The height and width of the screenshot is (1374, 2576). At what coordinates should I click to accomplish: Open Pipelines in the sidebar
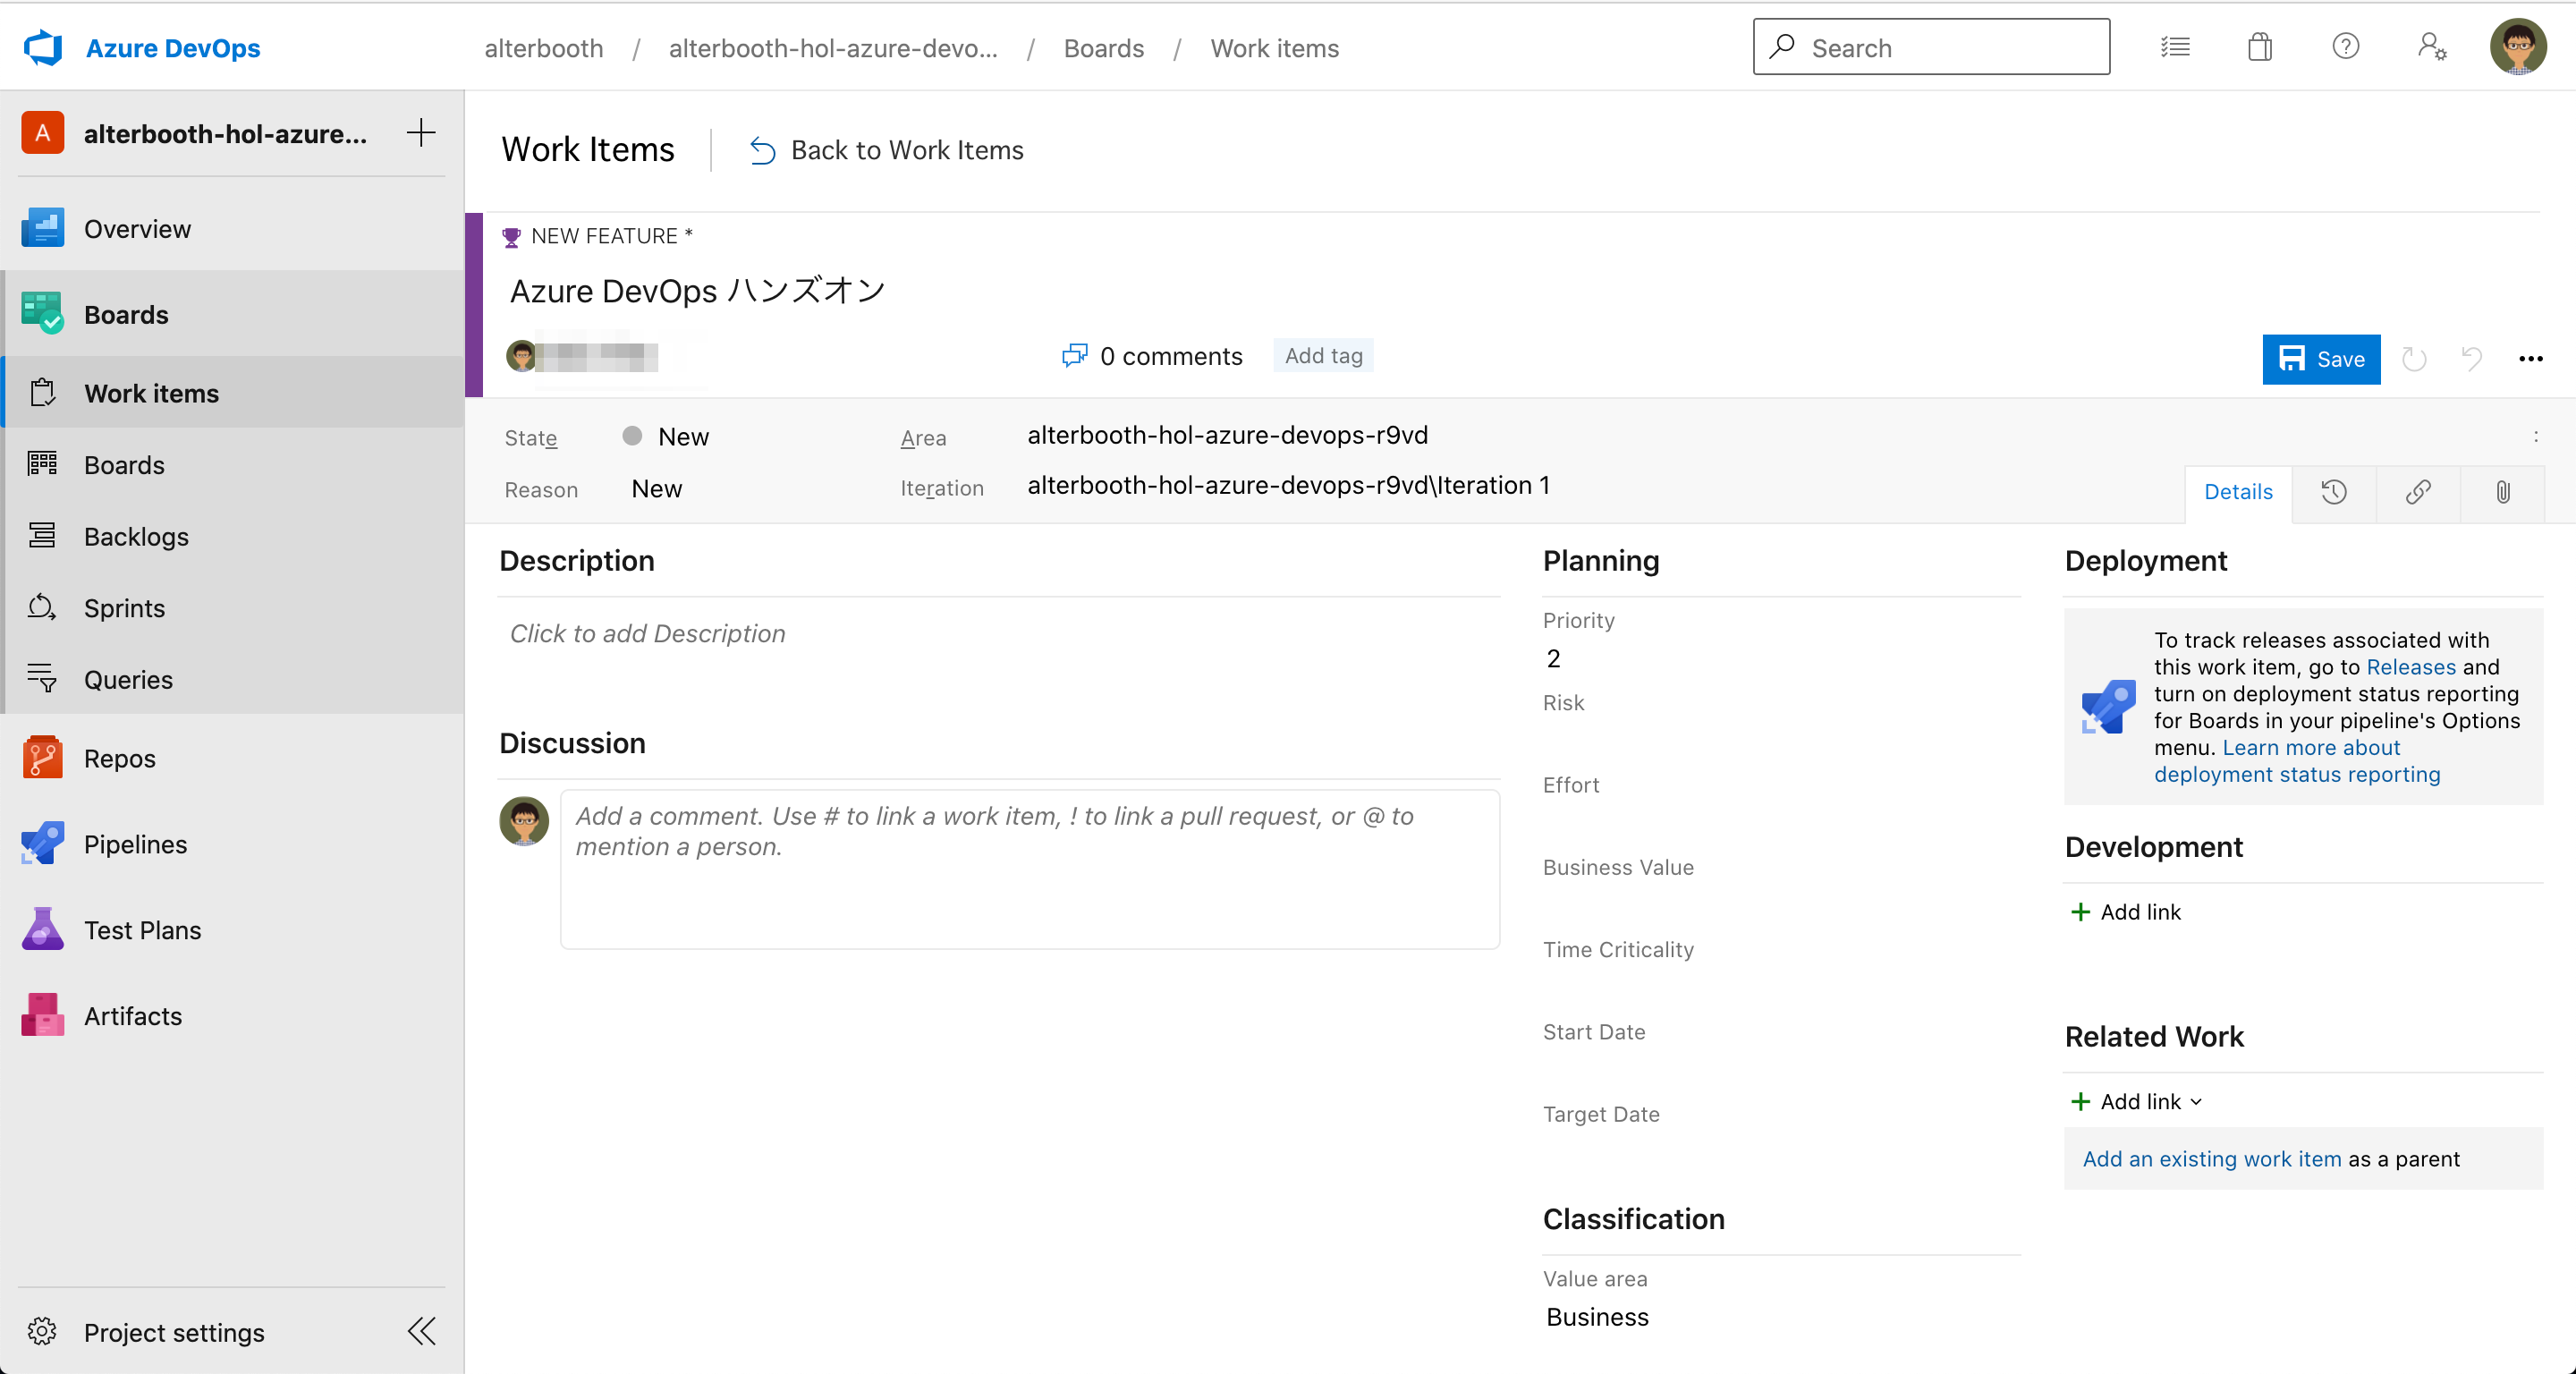pos(135,844)
